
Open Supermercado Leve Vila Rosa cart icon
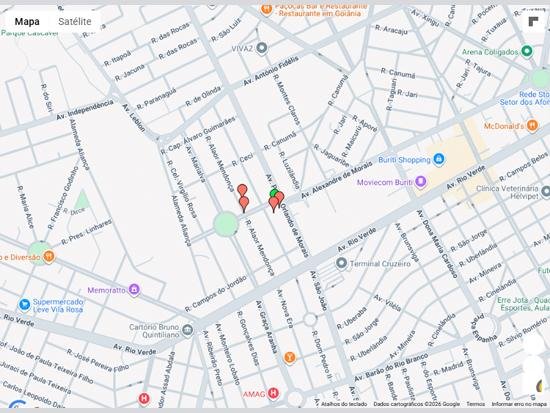click(24, 305)
